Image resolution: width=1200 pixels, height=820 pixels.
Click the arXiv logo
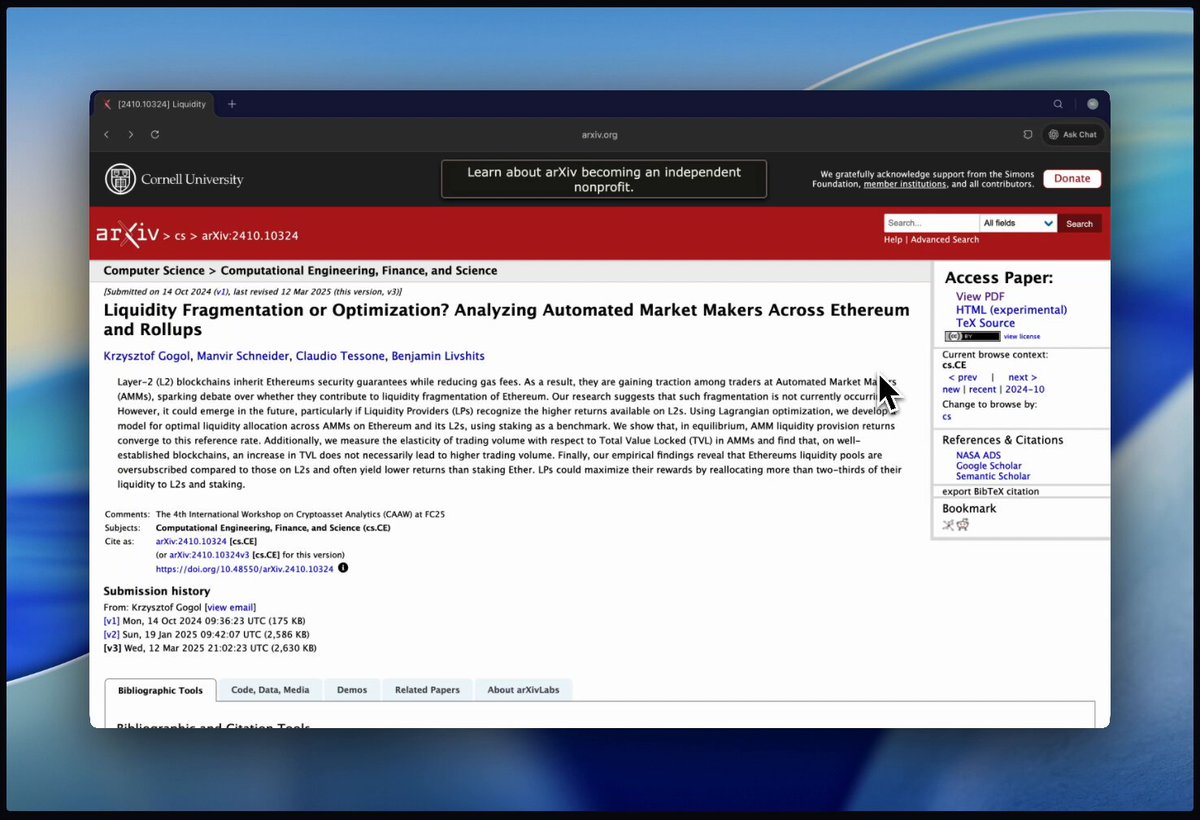(127, 234)
